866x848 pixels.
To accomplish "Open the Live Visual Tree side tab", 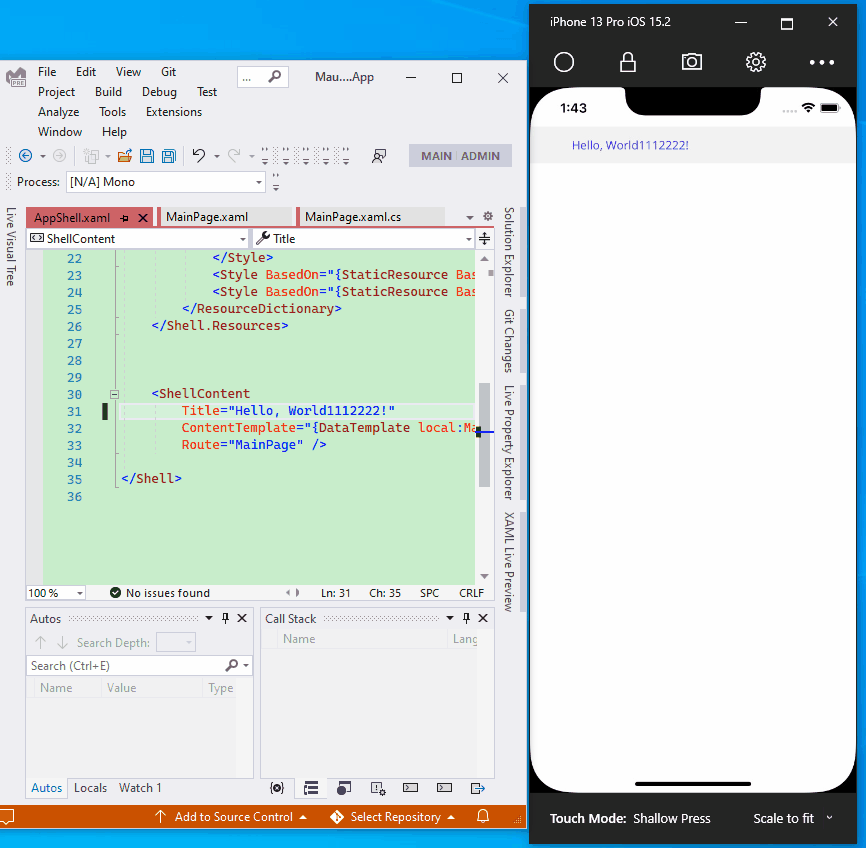I will 10,246.
